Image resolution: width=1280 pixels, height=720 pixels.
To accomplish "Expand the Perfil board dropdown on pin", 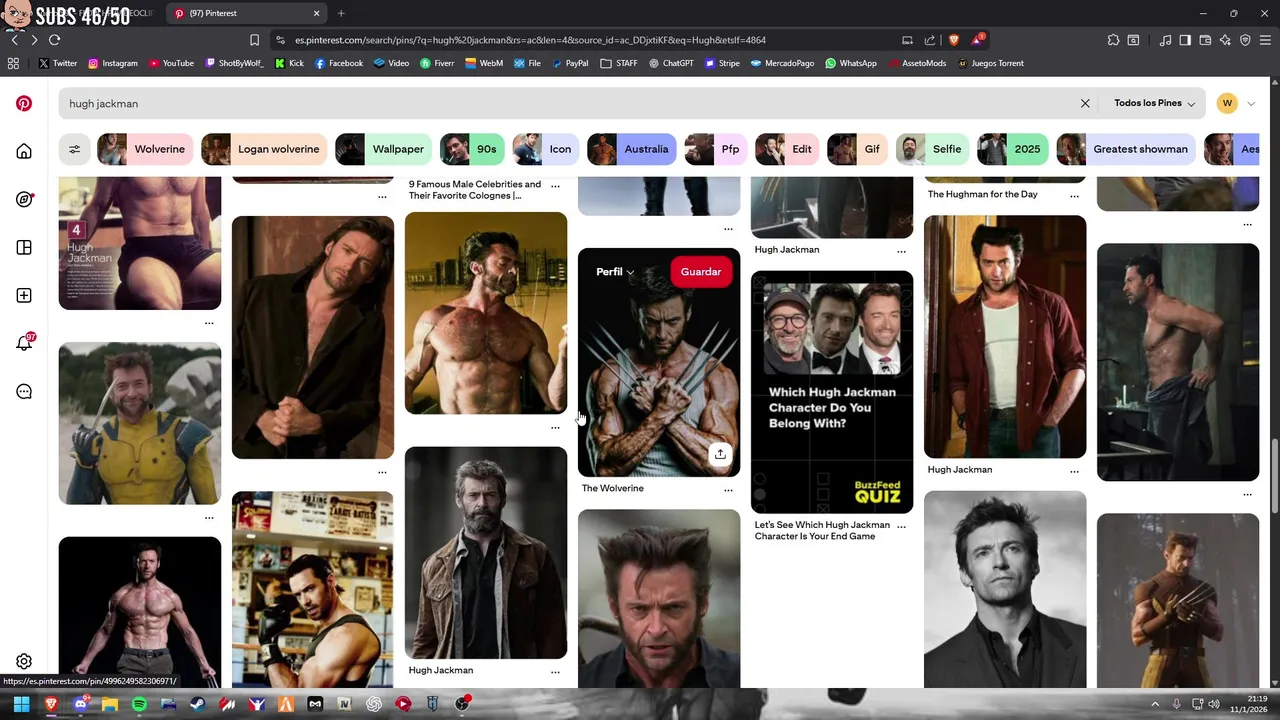I will pyautogui.click(x=615, y=272).
